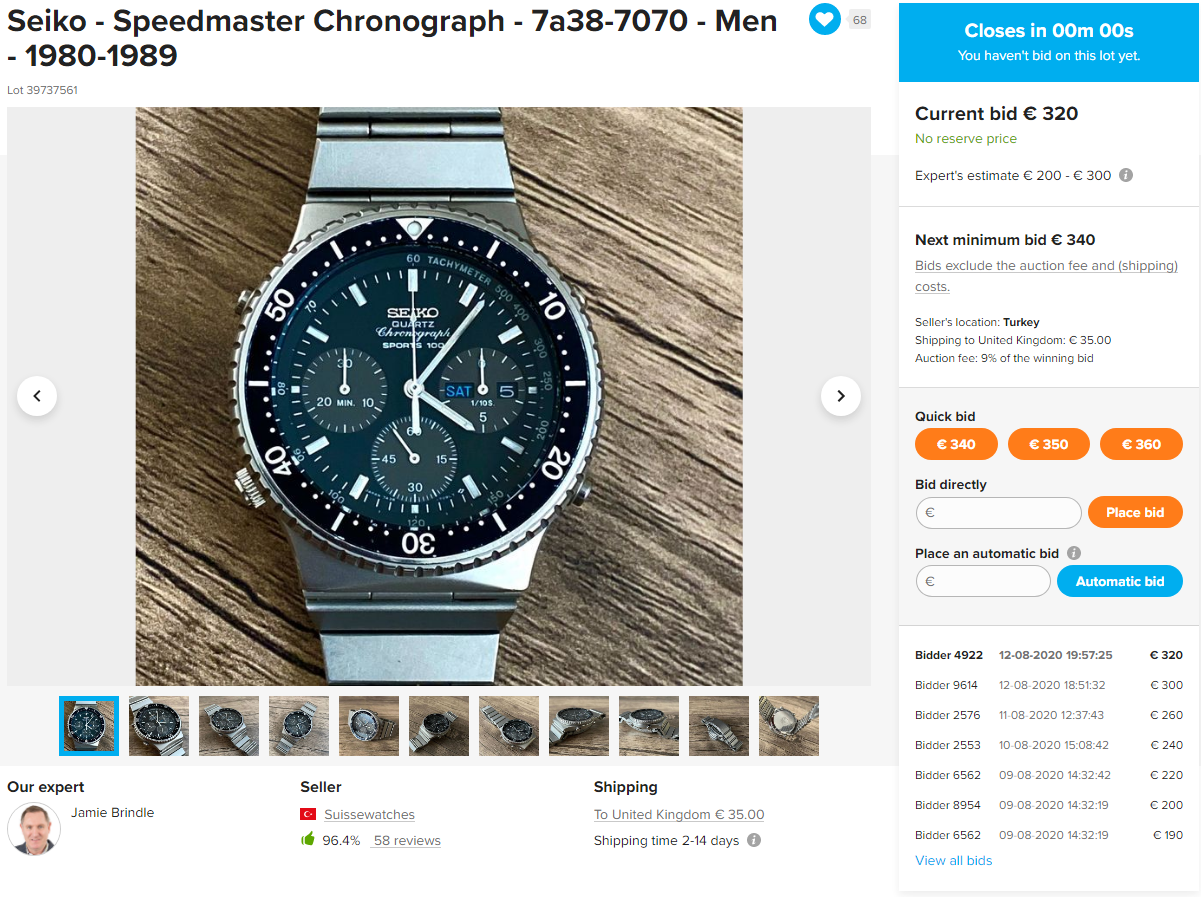Focus the Bid directly amount field
Viewport: 1201px width, 897px height.
click(998, 513)
